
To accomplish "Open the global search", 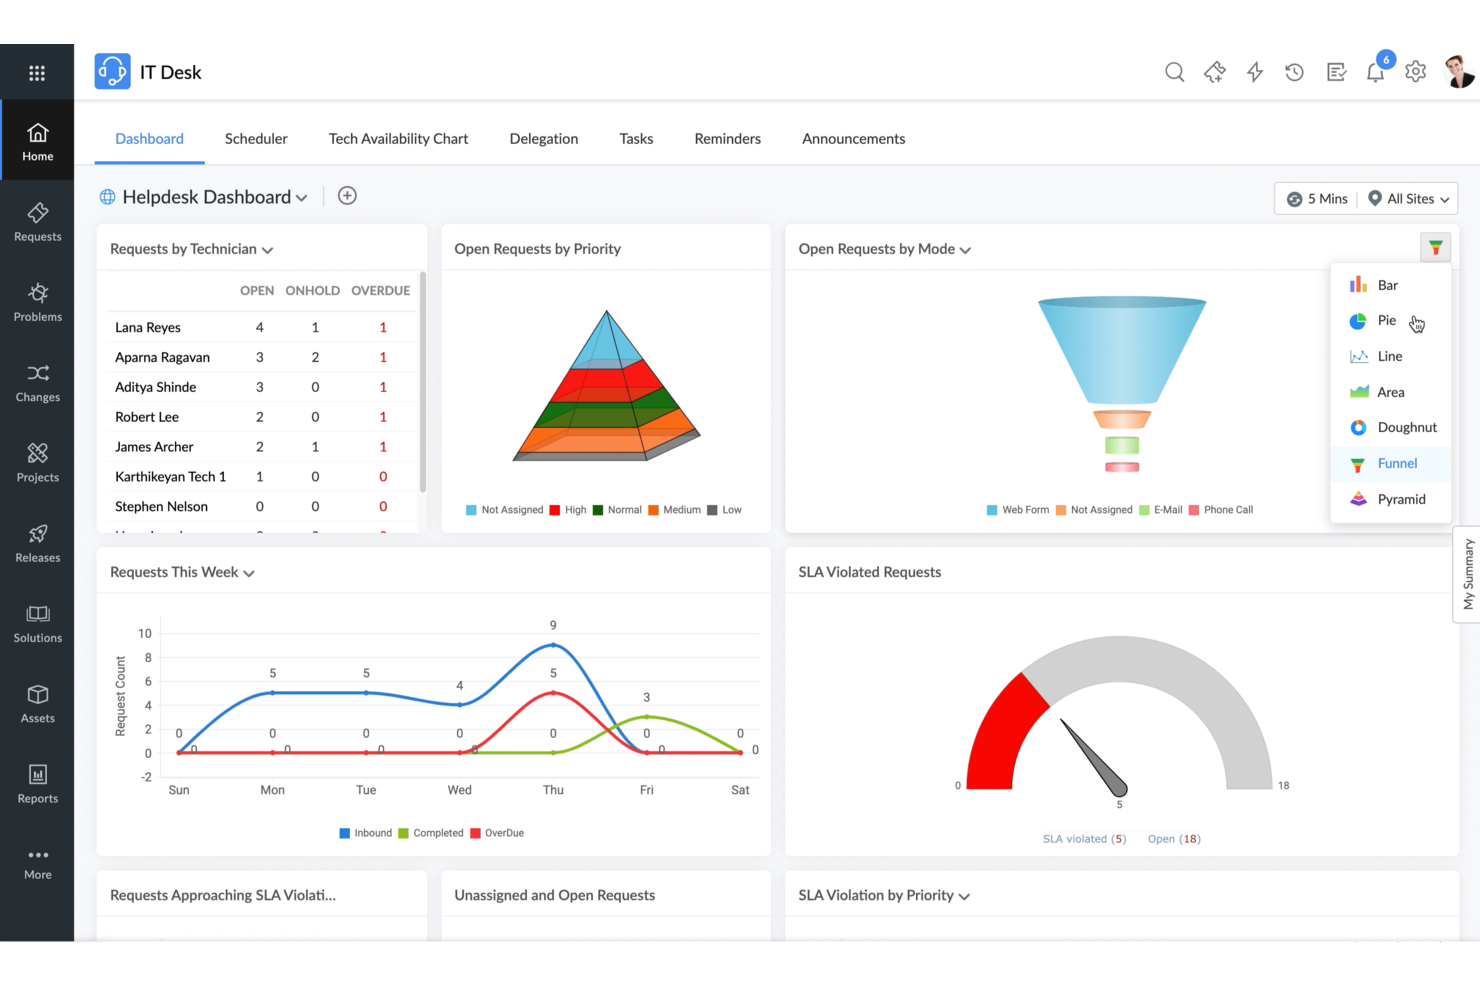I will (1174, 71).
